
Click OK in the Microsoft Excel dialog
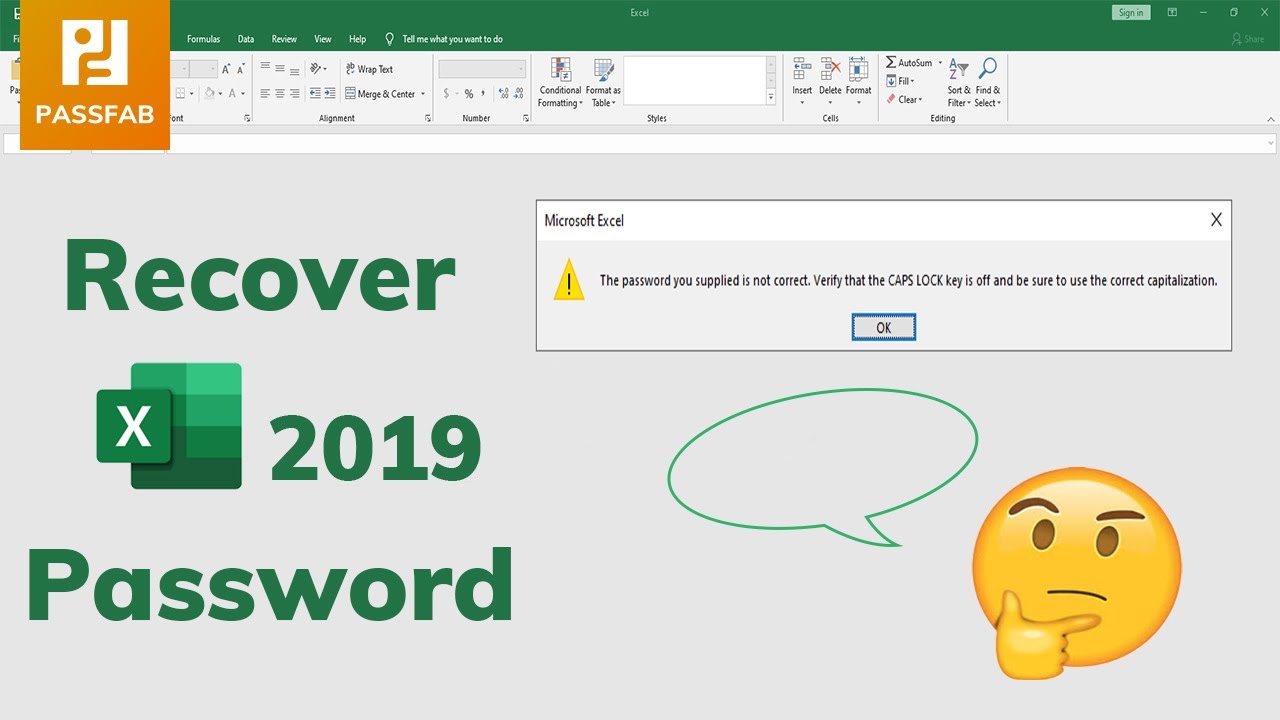tap(883, 327)
